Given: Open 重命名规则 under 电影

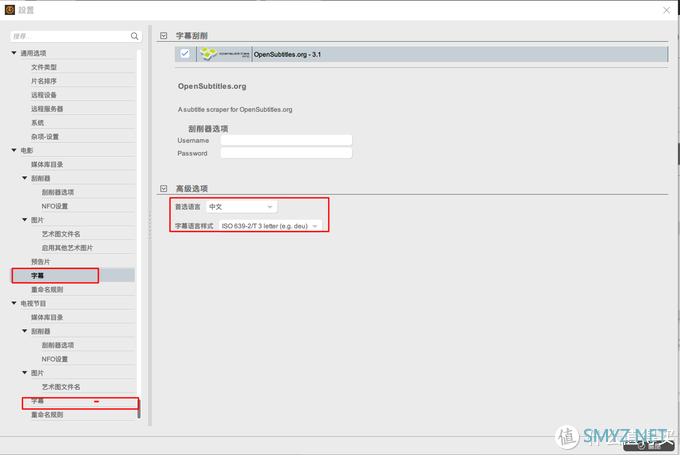Looking at the screenshot, I should 47,289.
